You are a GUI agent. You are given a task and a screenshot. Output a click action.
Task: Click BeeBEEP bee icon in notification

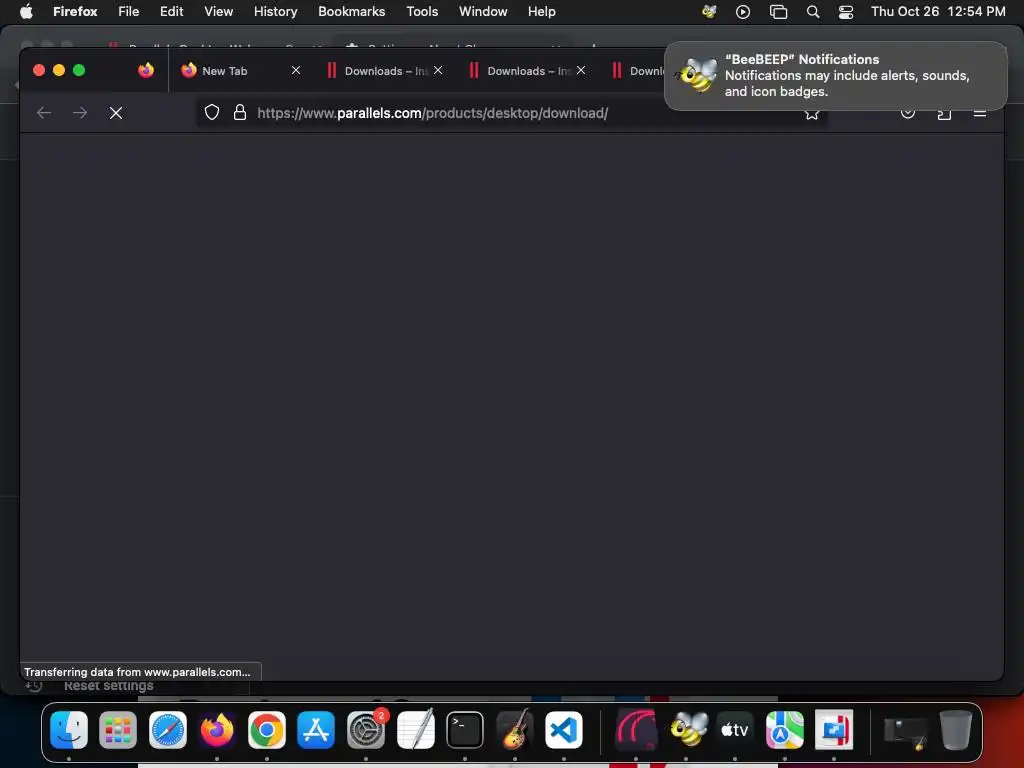[696, 75]
